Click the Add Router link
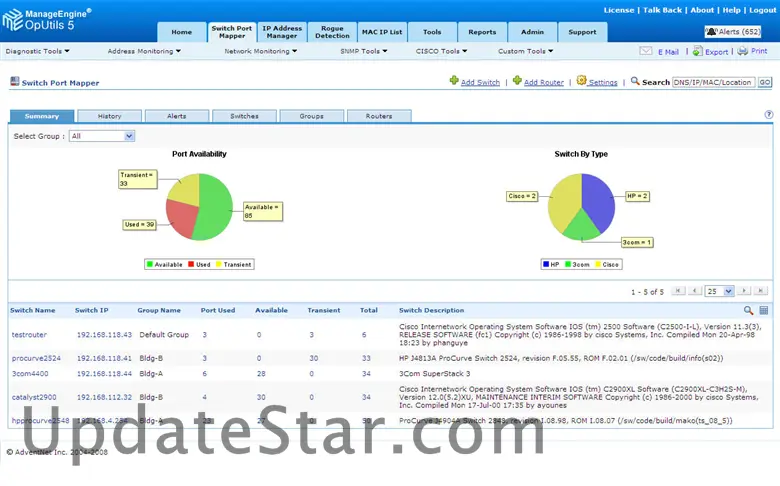This screenshot has height=486, width=780. (544, 83)
